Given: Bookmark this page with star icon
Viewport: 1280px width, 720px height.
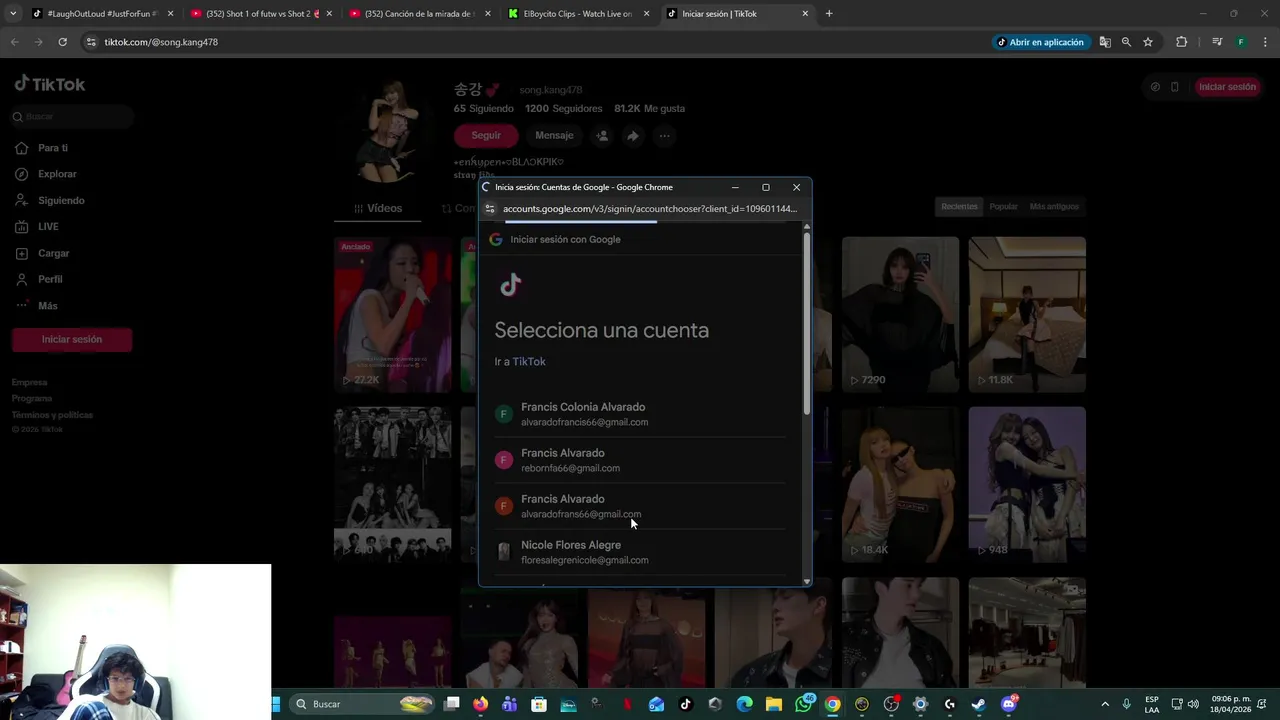Looking at the screenshot, I should (1148, 42).
